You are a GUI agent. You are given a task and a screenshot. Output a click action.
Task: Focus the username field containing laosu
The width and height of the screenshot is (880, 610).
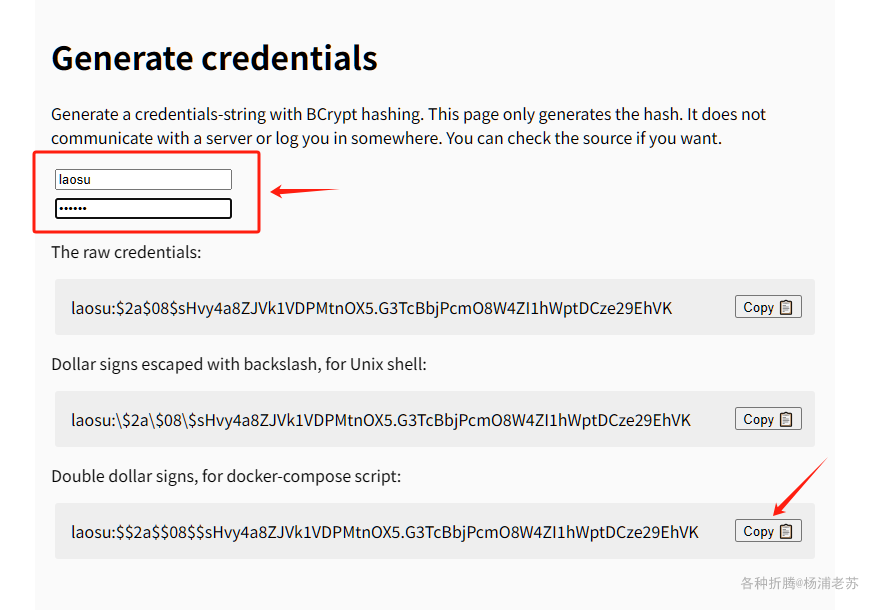(x=143, y=180)
